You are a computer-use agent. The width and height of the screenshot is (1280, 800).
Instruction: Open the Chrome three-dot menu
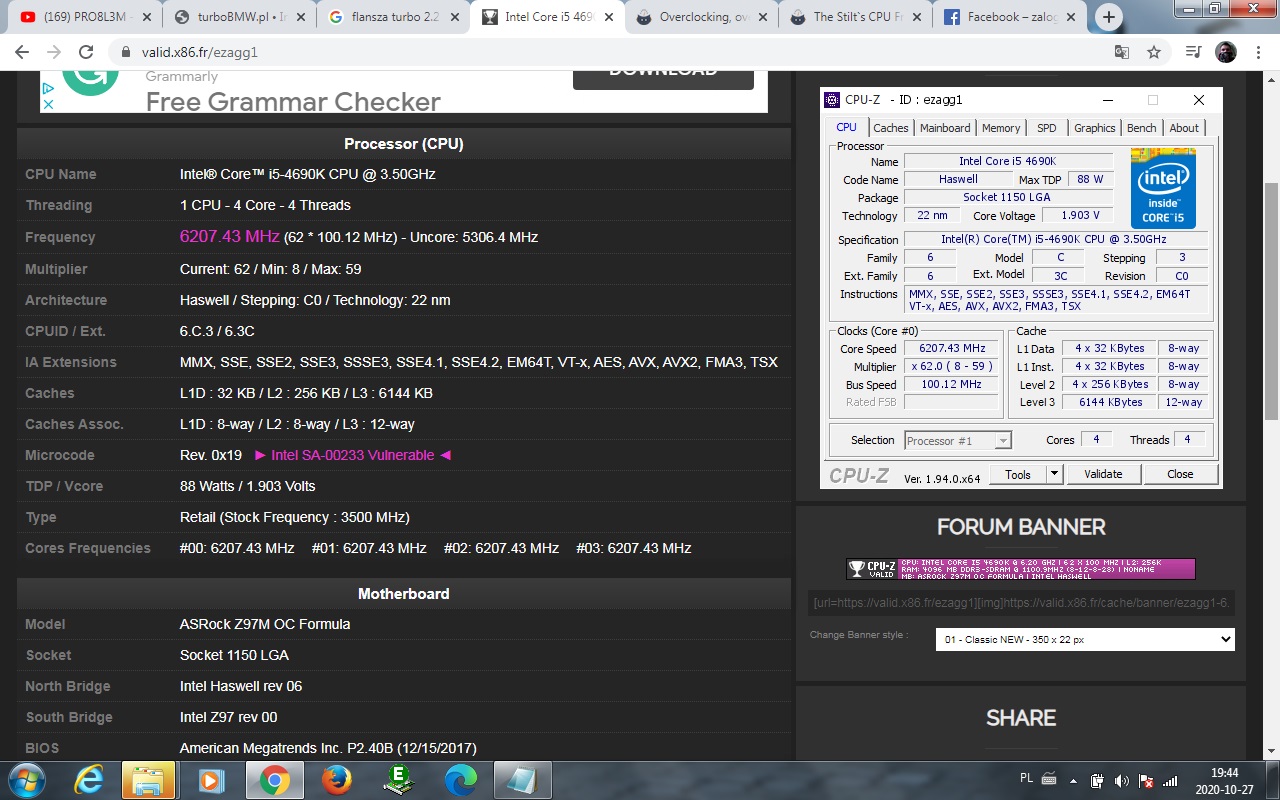[1257, 52]
